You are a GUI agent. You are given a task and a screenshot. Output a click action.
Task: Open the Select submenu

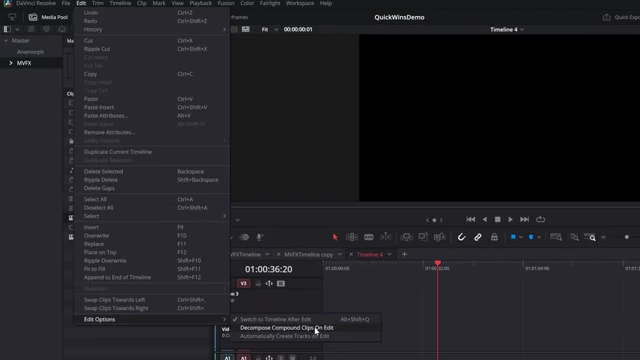point(152,216)
